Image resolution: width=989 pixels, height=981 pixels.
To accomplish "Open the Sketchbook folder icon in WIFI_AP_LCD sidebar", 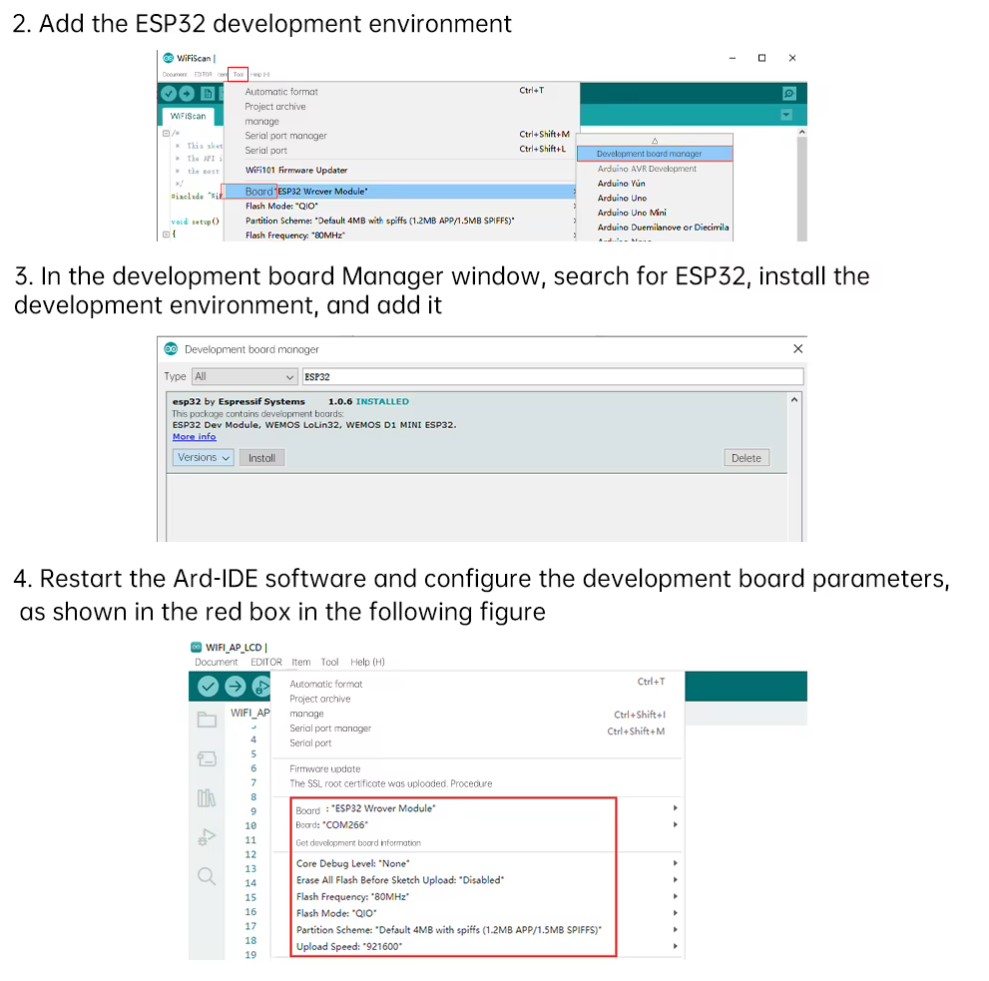I will tap(207, 719).
